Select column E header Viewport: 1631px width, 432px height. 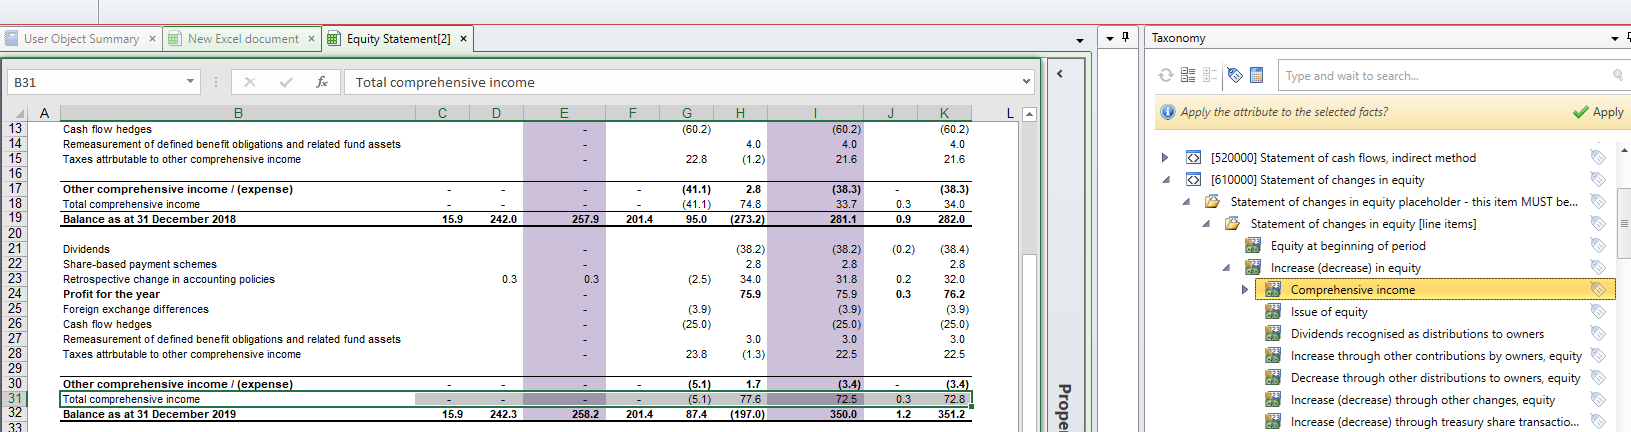coord(564,113)
